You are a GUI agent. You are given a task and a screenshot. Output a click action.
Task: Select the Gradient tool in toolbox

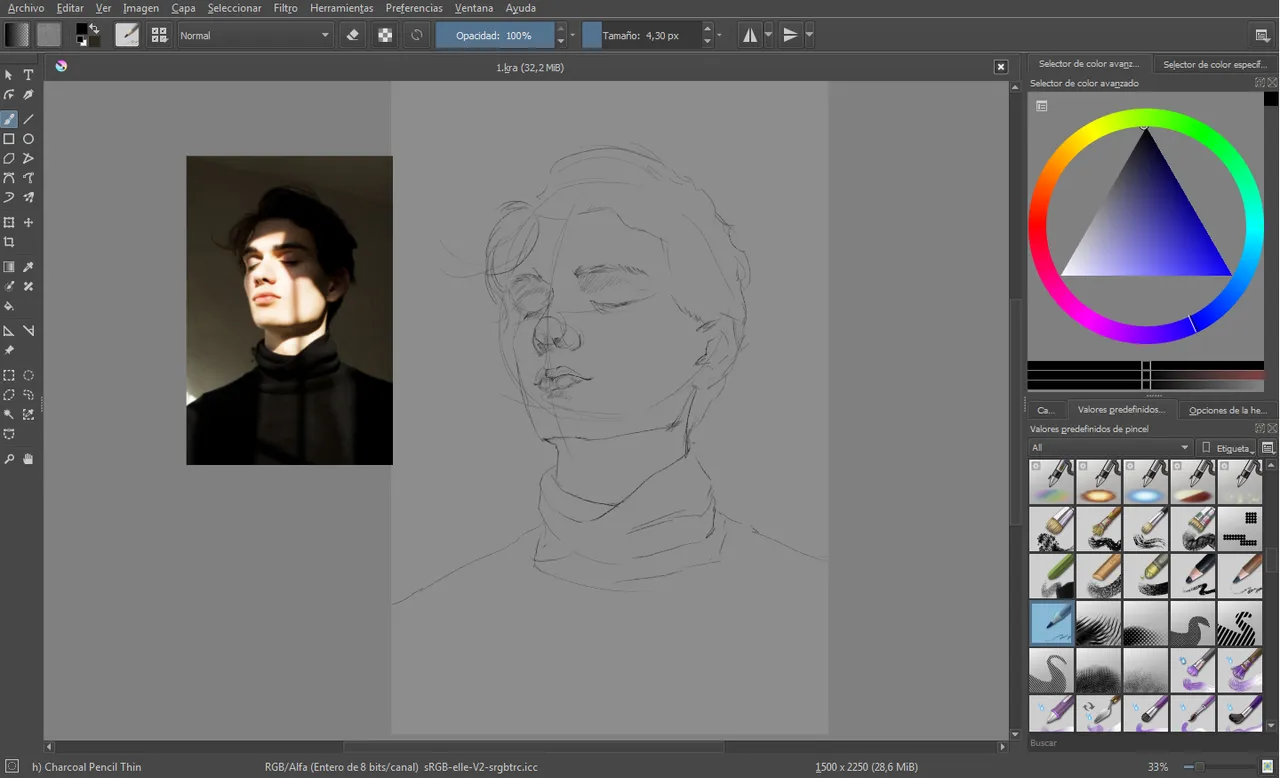[9, 267]
